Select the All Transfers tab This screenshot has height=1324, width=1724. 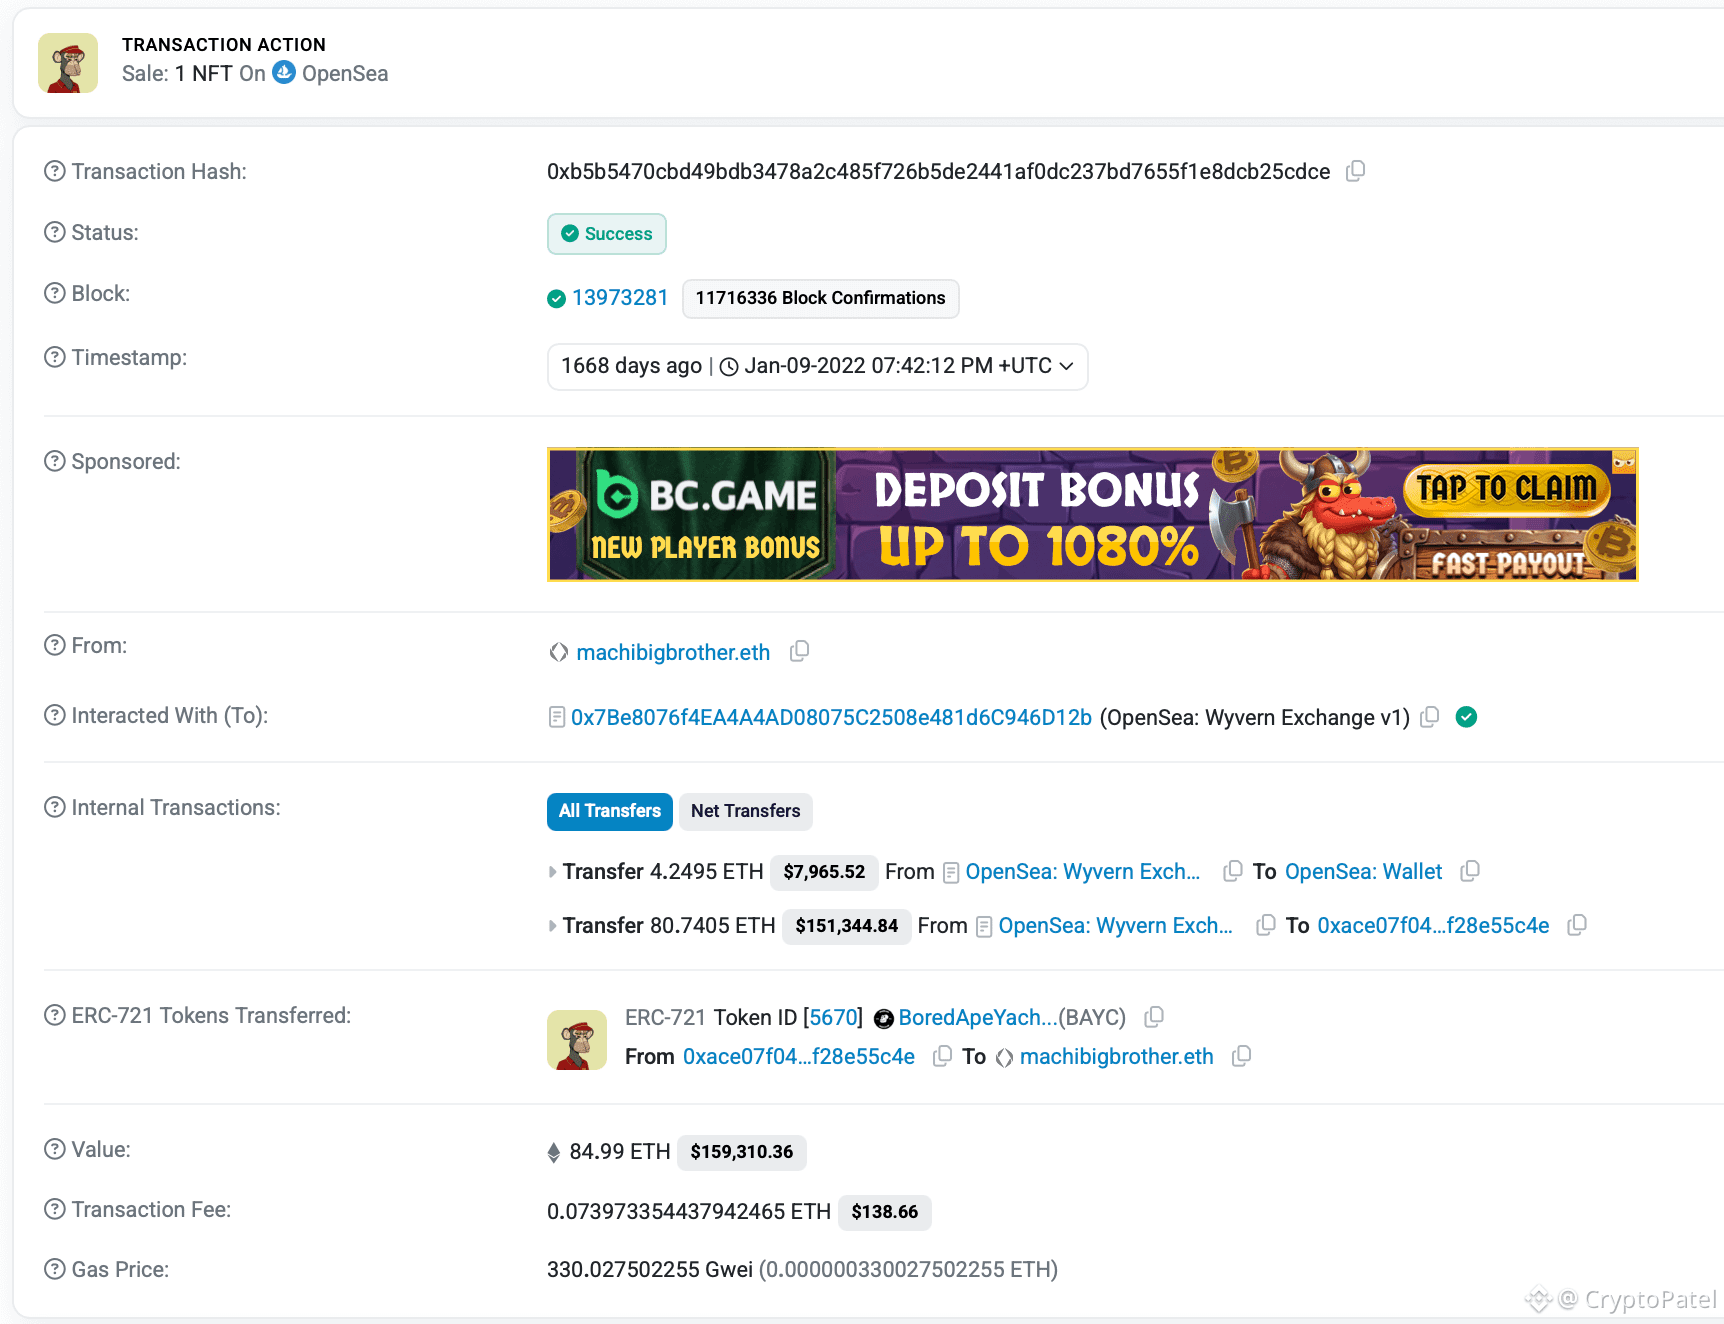[610, 811]
